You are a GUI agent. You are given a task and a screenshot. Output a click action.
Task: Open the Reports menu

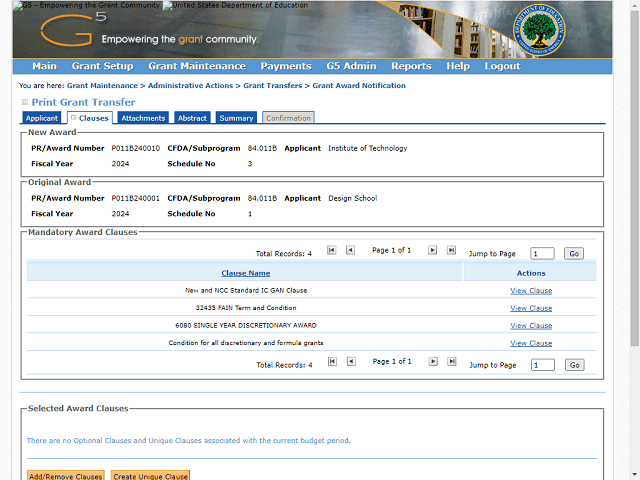tap(411, 66)
